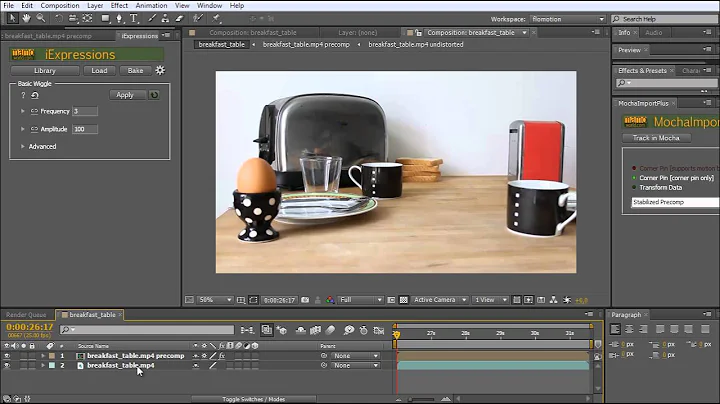Select the Type text tool
Screen dimensions: 720x404
(x=134, y=18)
